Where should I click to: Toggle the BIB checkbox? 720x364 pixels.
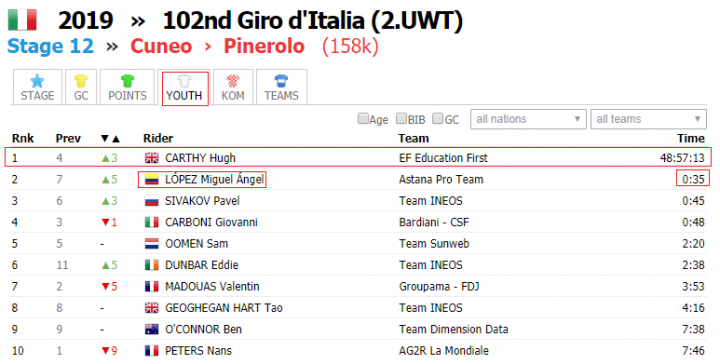click(401, 119)
